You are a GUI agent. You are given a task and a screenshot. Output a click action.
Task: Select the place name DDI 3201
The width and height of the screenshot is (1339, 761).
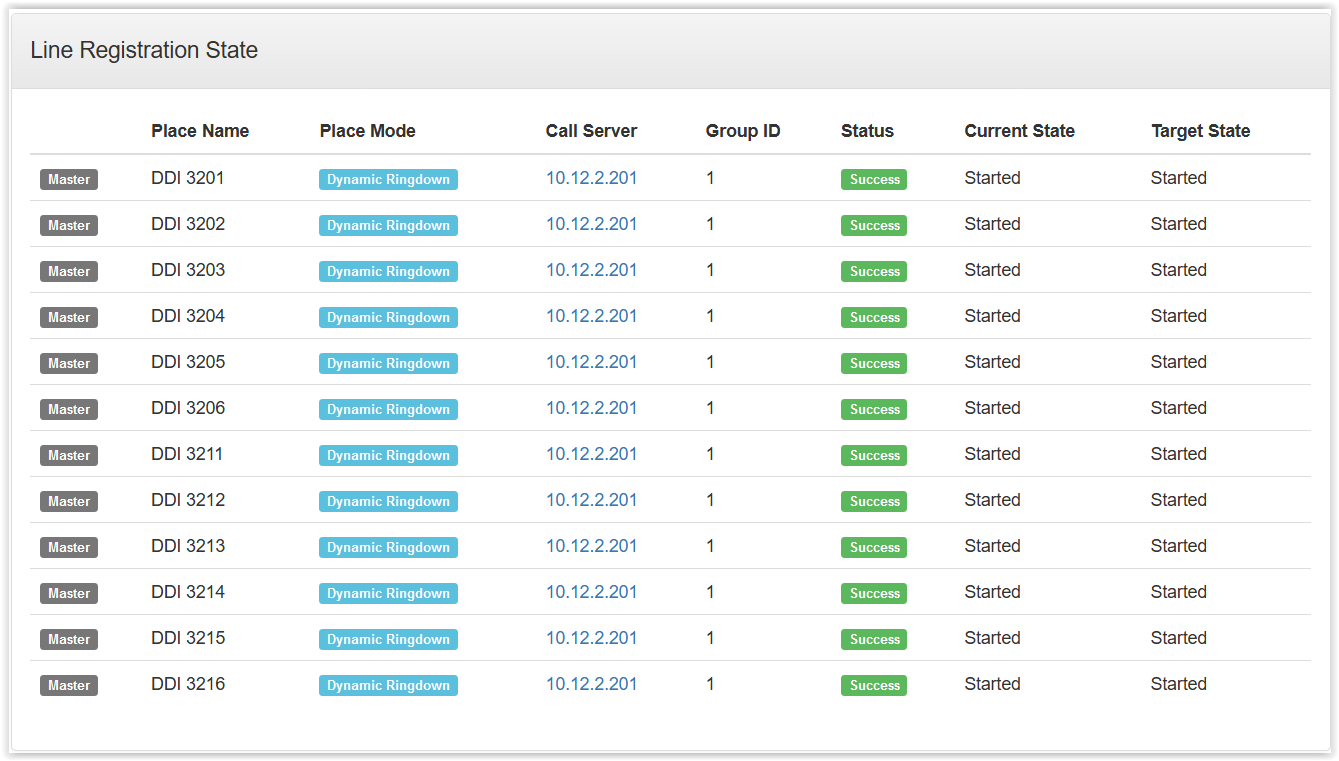tap(188, 178)
